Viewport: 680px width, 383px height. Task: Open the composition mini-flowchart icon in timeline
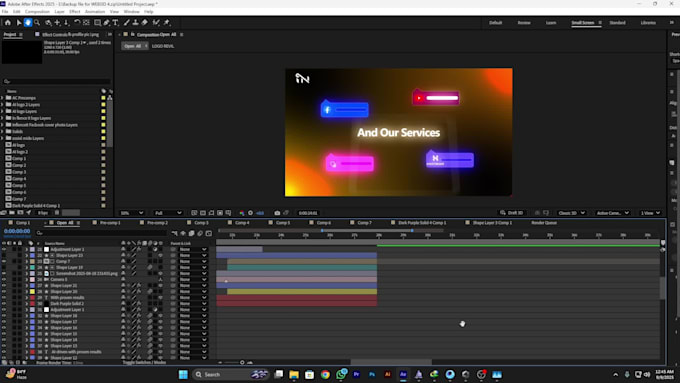[x=174, y=233]
